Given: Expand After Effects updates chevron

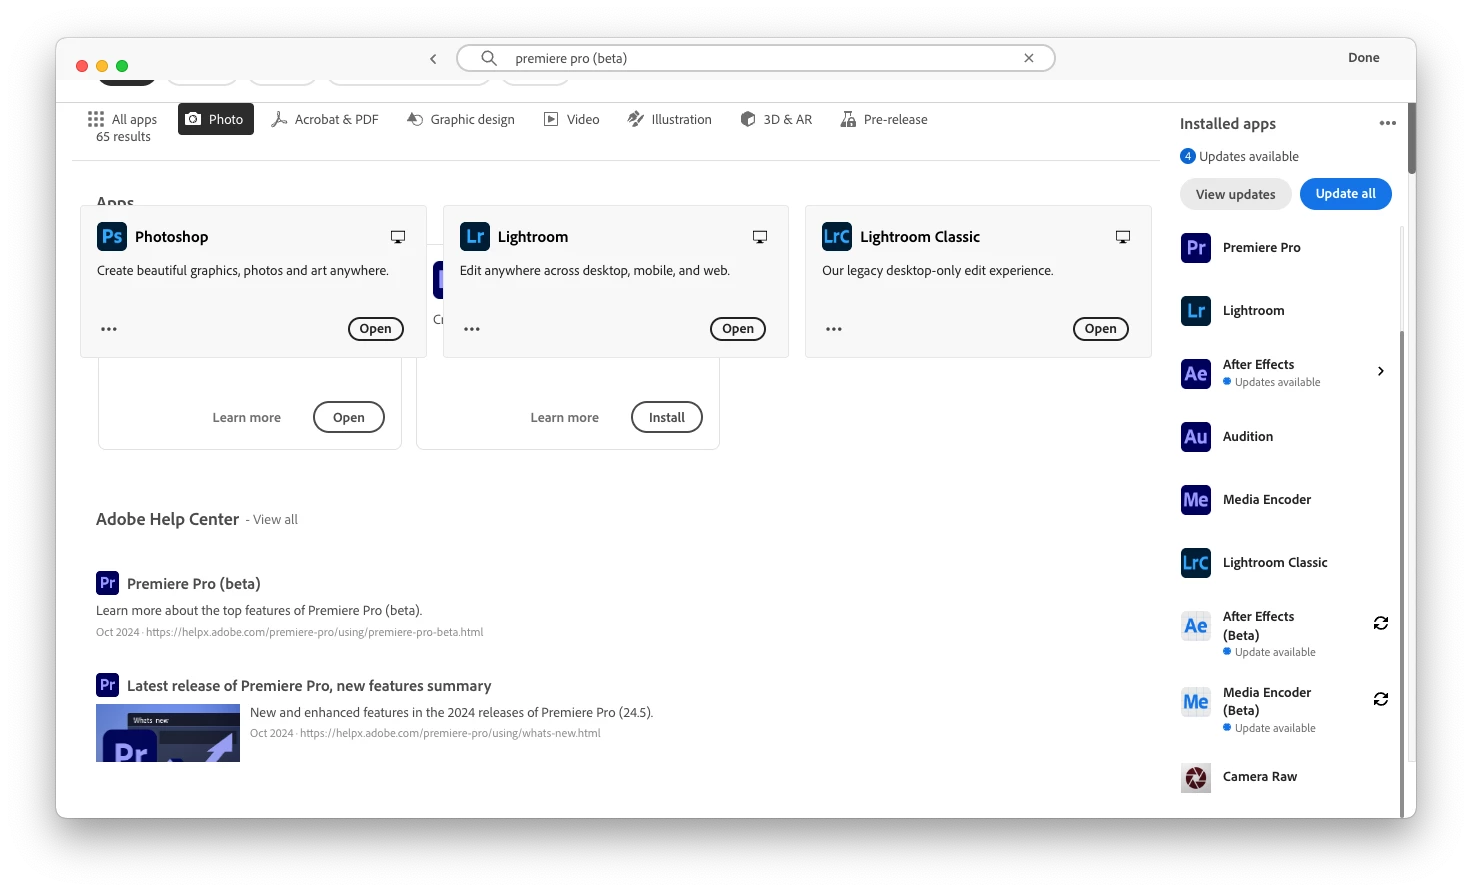Looking at the screenshot, I should (x=1380, y=371).
